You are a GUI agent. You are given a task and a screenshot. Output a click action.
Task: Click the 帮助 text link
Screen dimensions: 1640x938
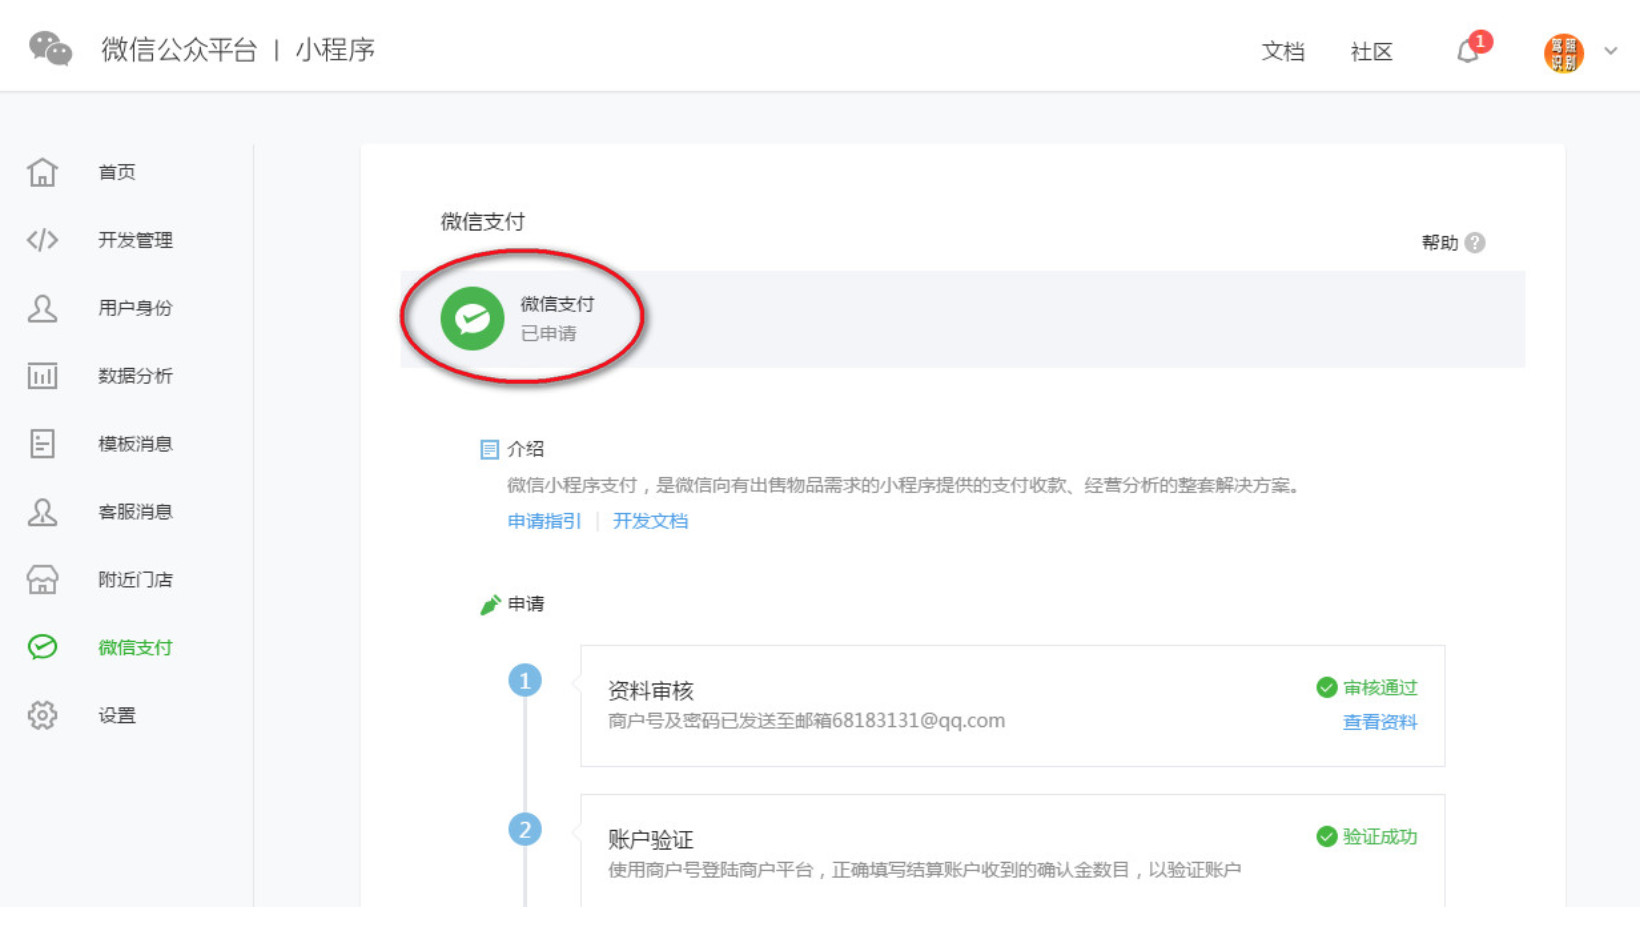1440,243
